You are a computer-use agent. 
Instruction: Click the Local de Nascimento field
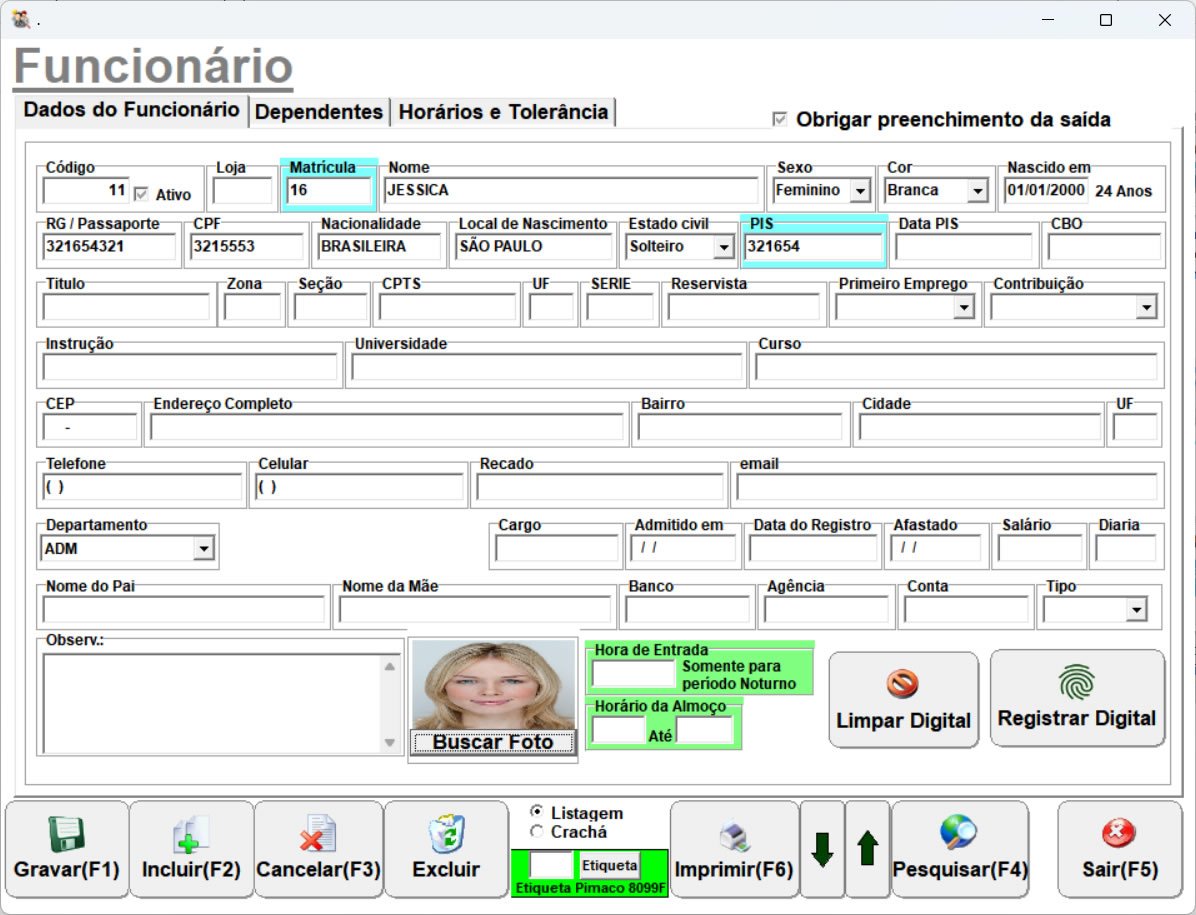pos(534,246)
